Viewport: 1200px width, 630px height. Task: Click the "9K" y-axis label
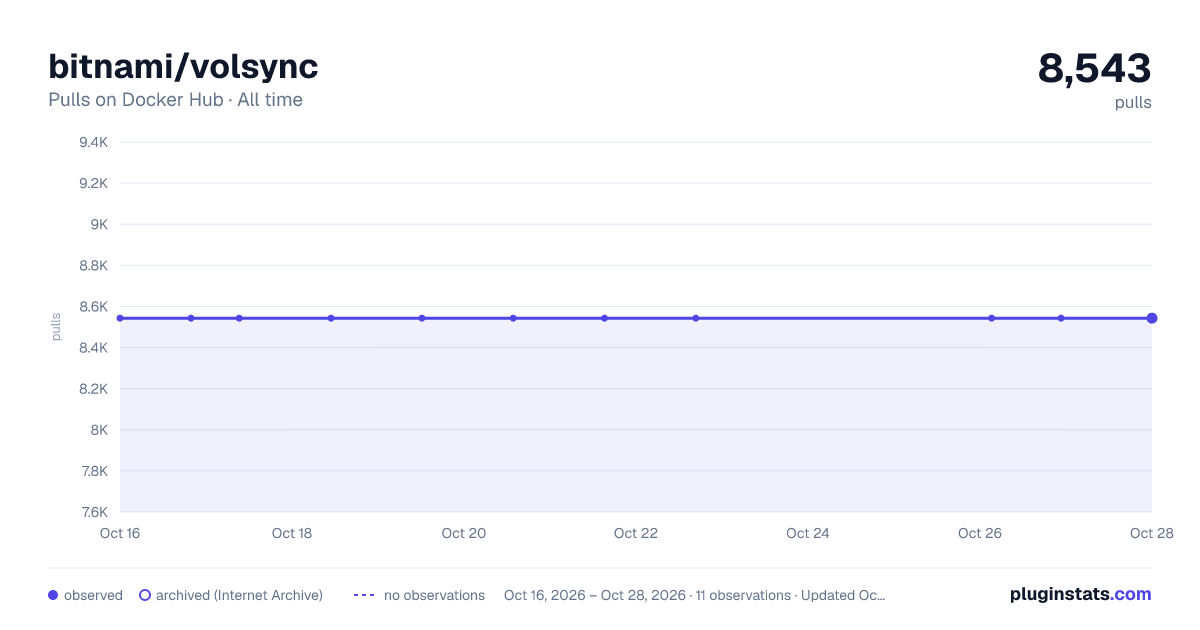pos(99,224)
